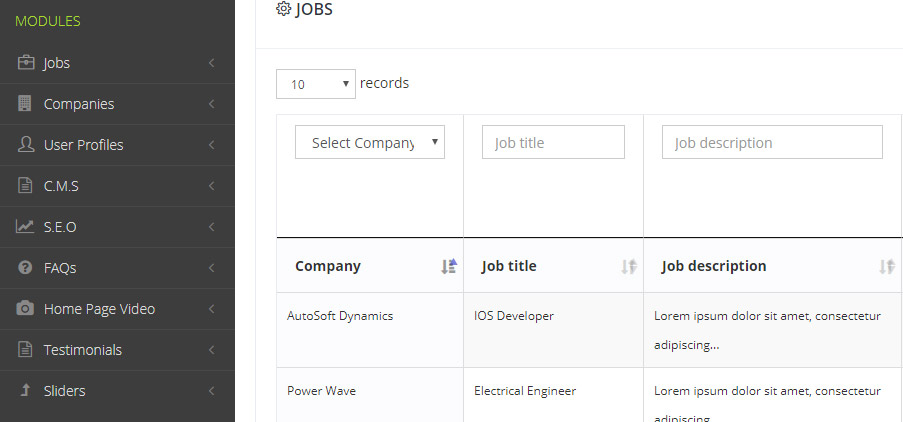The width and height of the screenshot is (903, 422).
Task: Click the Job description filter field
Action: click(x=772, y=143)
